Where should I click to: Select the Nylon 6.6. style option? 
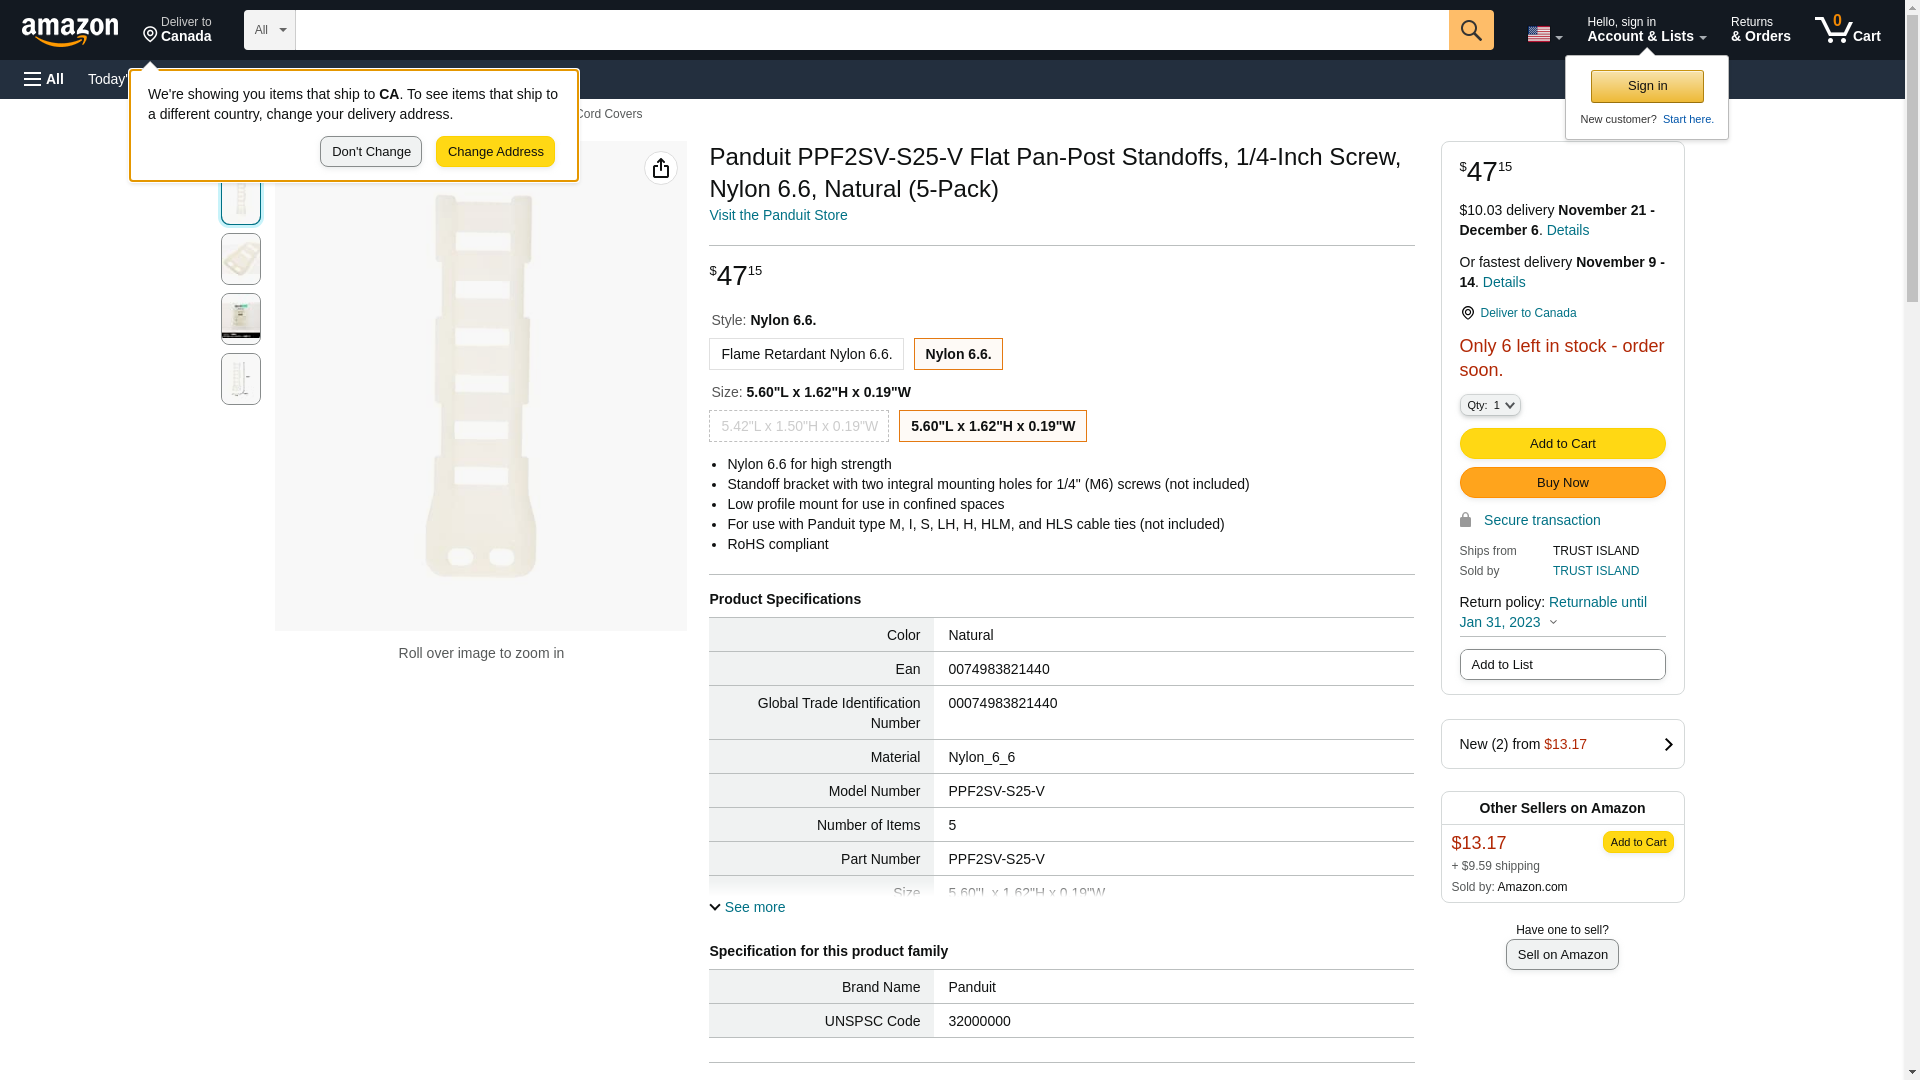pos(957,354)
